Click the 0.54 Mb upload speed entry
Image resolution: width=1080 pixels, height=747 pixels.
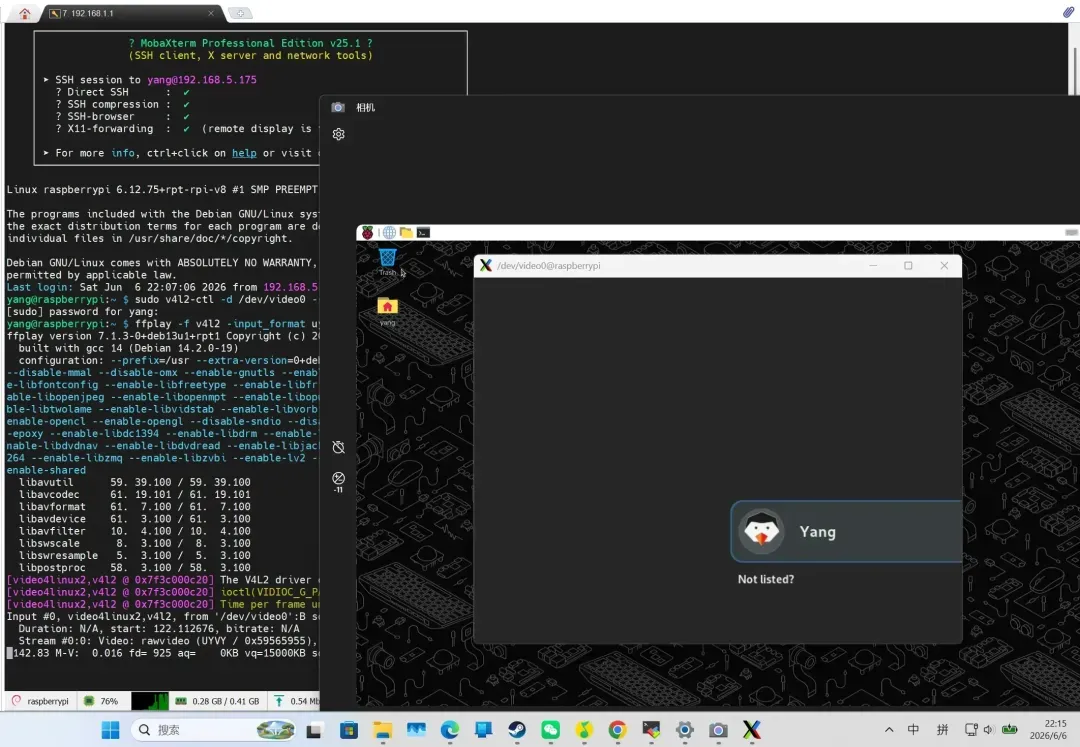click(296, 701)
